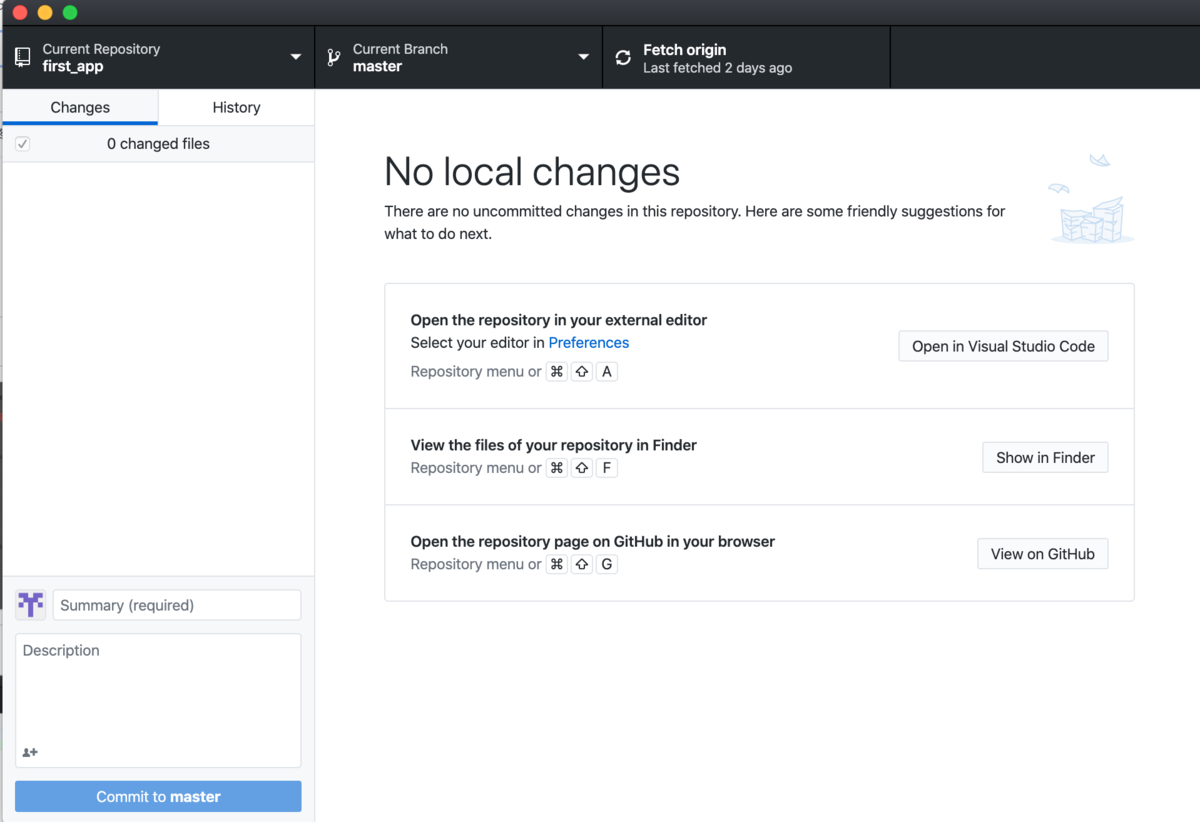
Task: Click the green fullscreen window button
Action: point(70,13)
